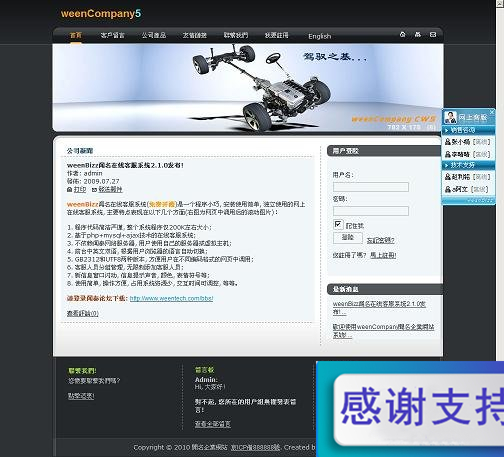Open the sitemap icon in navigation bar
The image size is (504, 457).
click(418, 34)
